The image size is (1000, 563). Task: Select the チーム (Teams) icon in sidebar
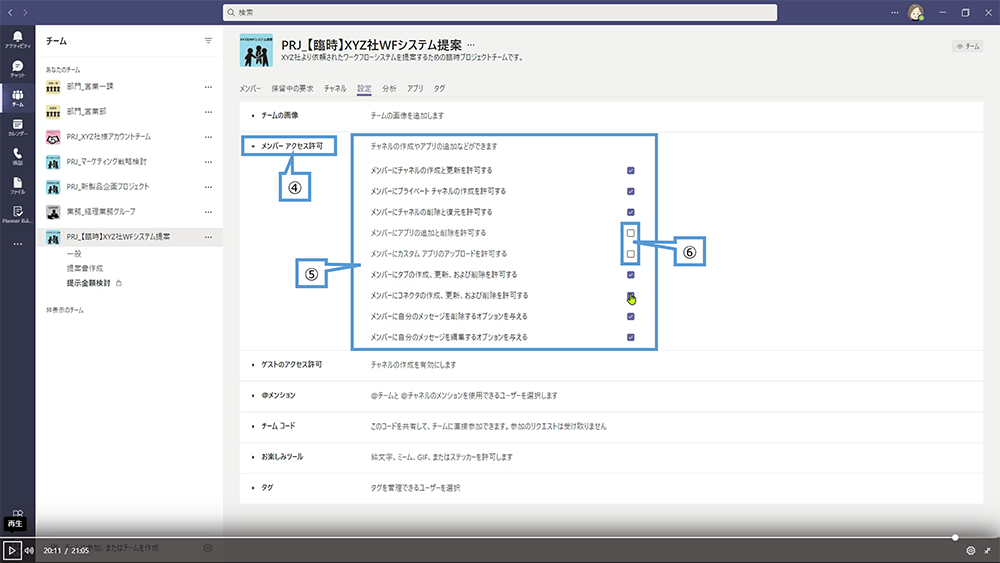(17, 98)
